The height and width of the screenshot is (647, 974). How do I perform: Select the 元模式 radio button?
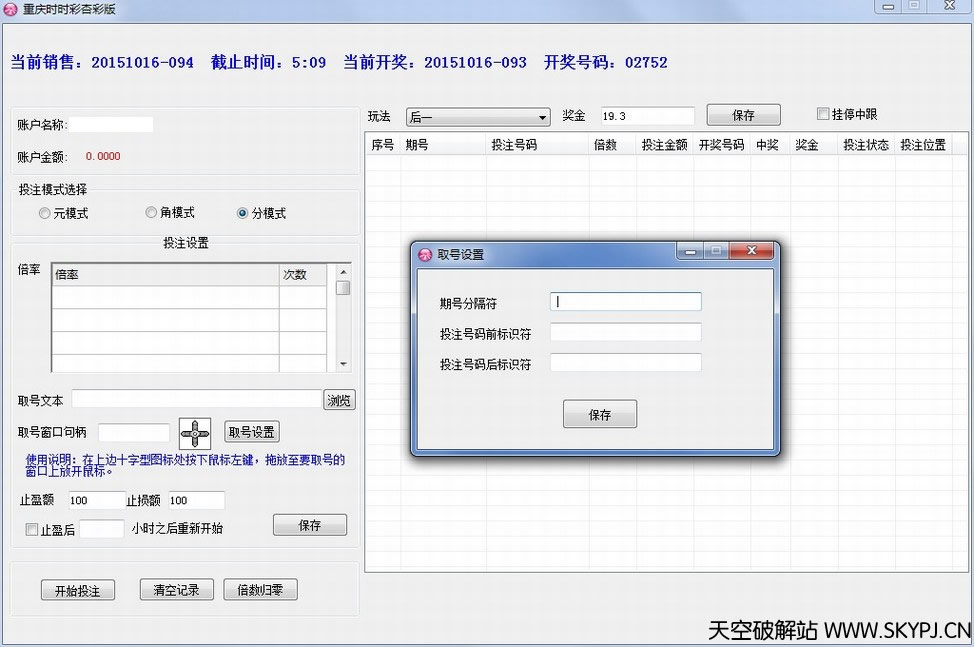click(44, 213)
